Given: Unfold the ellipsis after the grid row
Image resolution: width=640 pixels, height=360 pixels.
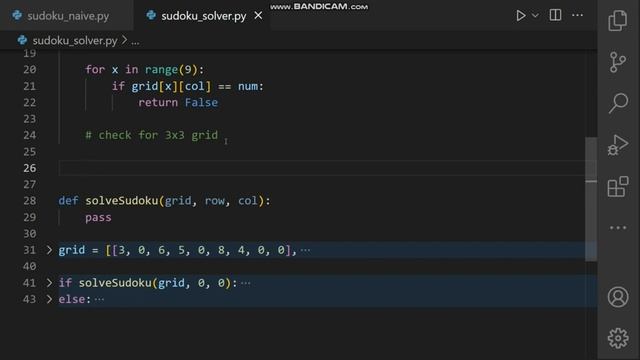Looking at the screenshot, I should (x=305, y=250).
